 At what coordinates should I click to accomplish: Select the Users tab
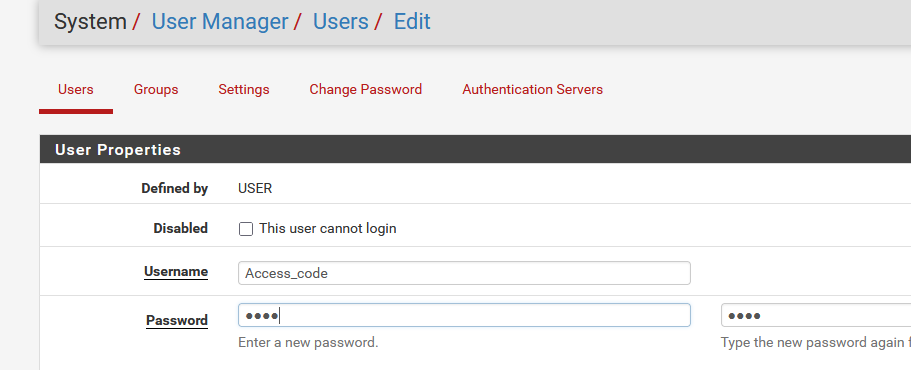(76, 89)
